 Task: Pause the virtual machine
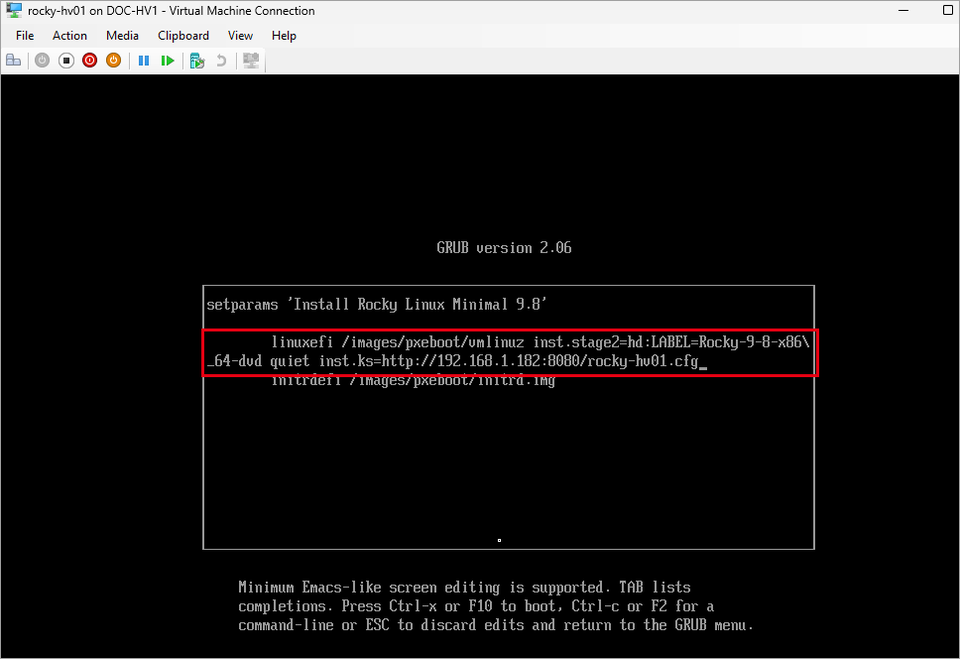[144, 60]
